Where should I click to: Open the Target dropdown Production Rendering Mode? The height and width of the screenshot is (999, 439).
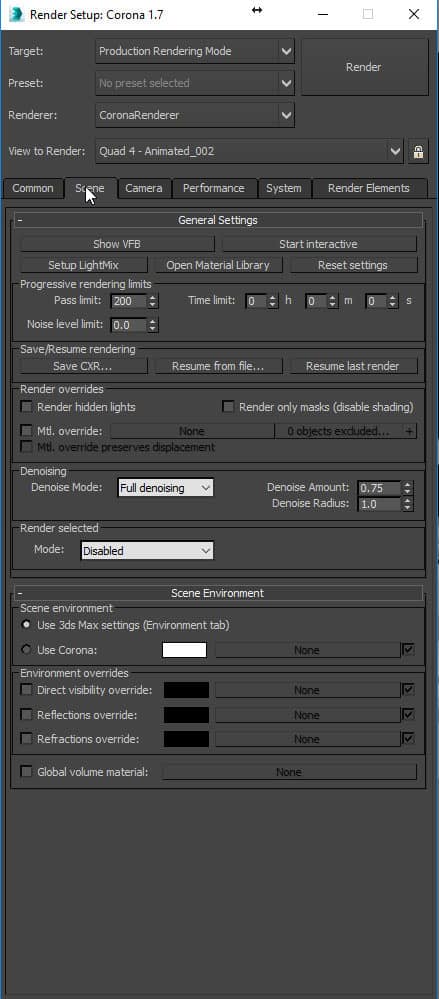click(x=195, y=51)
